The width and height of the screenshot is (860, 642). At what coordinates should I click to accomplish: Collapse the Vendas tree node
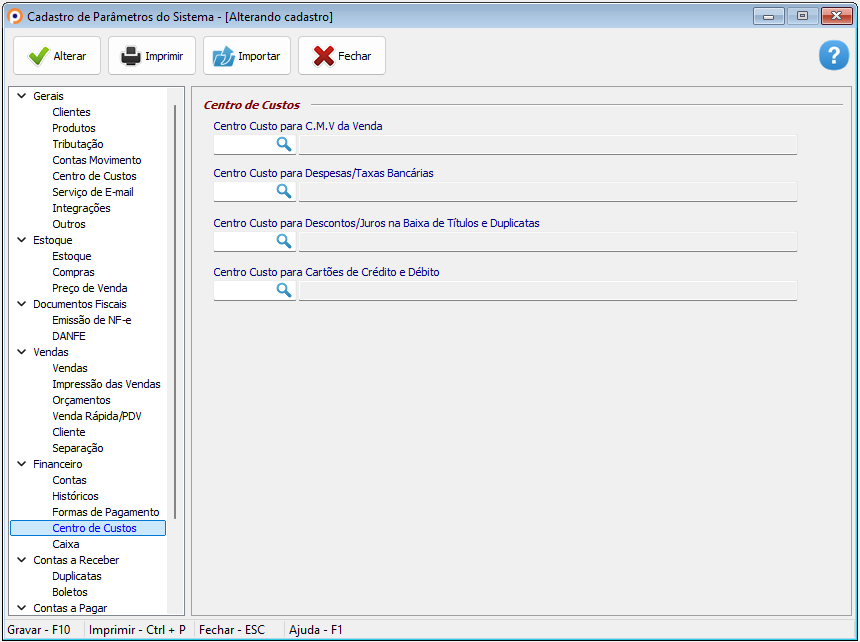(x=22, y=352)
